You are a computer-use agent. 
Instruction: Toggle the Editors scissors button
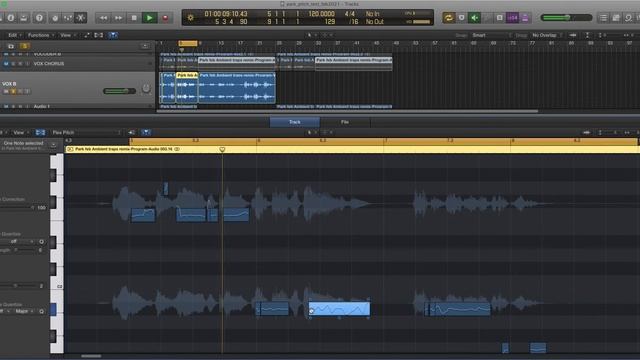click(x=81, y=18)
